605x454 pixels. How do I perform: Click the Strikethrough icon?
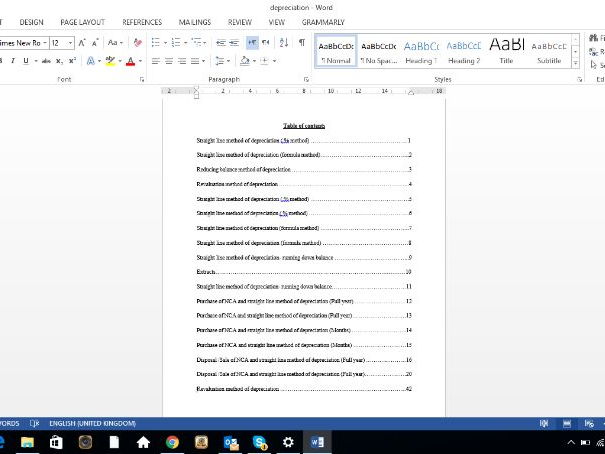tap(46, 61)
